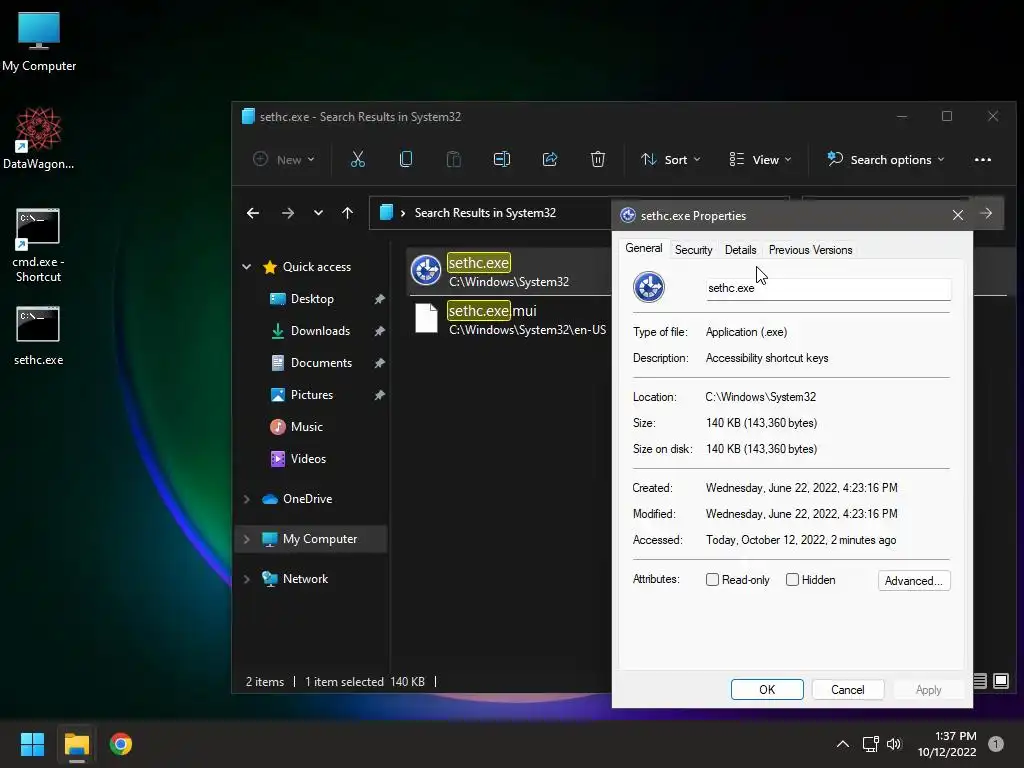Select the sethc.exe application icon in results
The height and width of the screenshot is (768, 1024).
(x=426, y=270)
